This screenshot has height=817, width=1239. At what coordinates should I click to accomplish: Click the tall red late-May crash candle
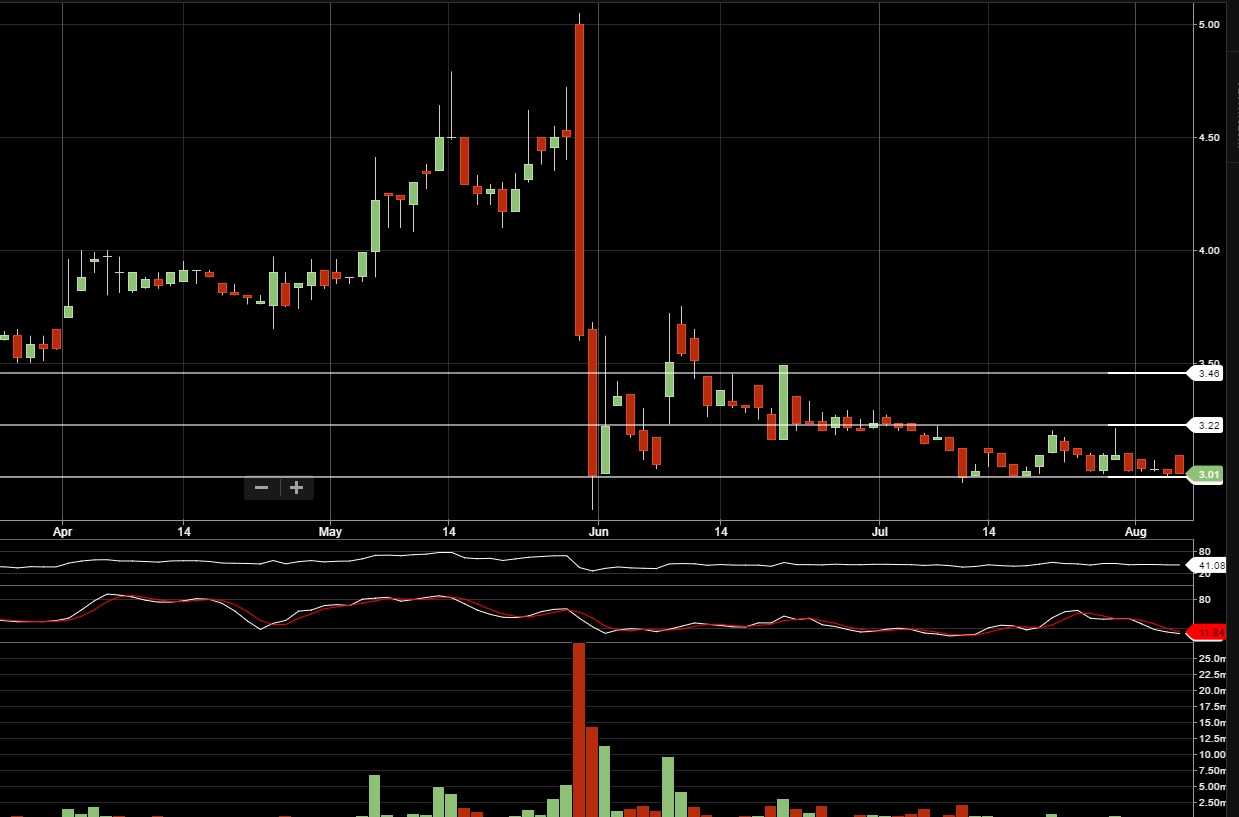578,180
